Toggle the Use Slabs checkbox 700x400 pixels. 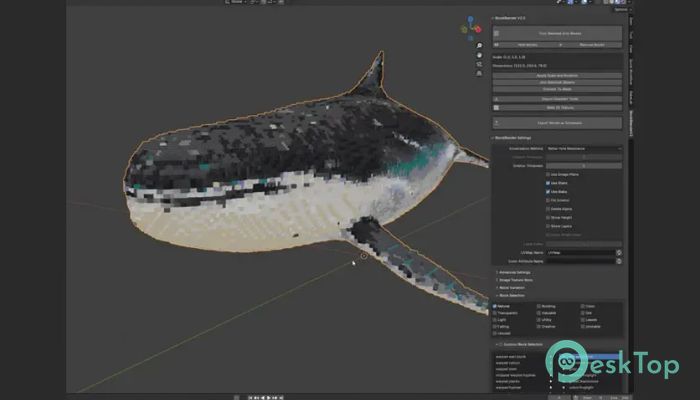[x=548, y=192]
